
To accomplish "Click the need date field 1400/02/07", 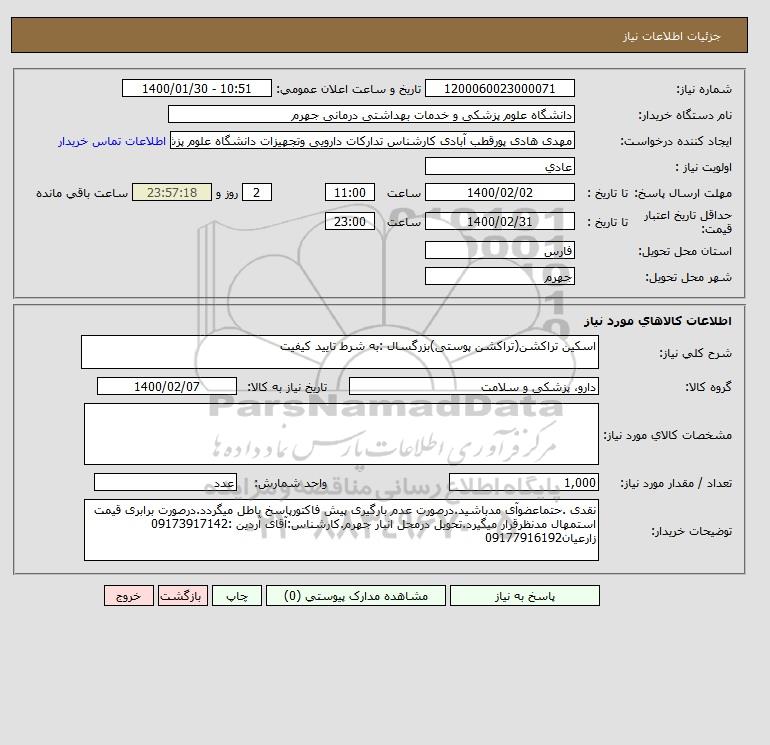I will pyautogui.click(x=167, y=386).
